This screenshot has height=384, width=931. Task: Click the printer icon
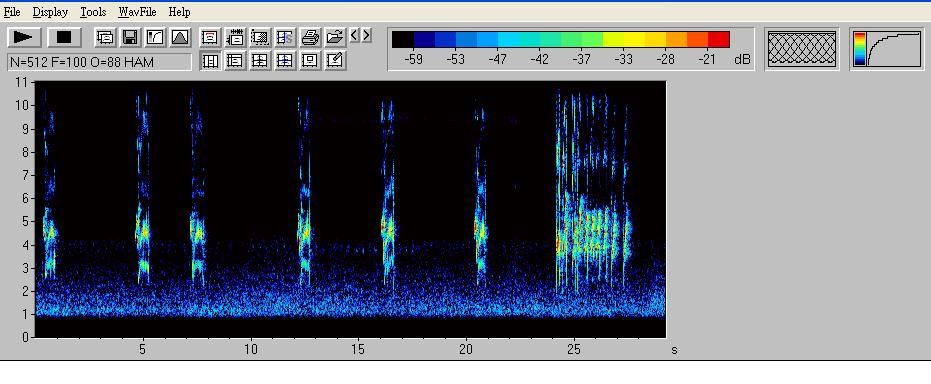click(x=310, y=37)
